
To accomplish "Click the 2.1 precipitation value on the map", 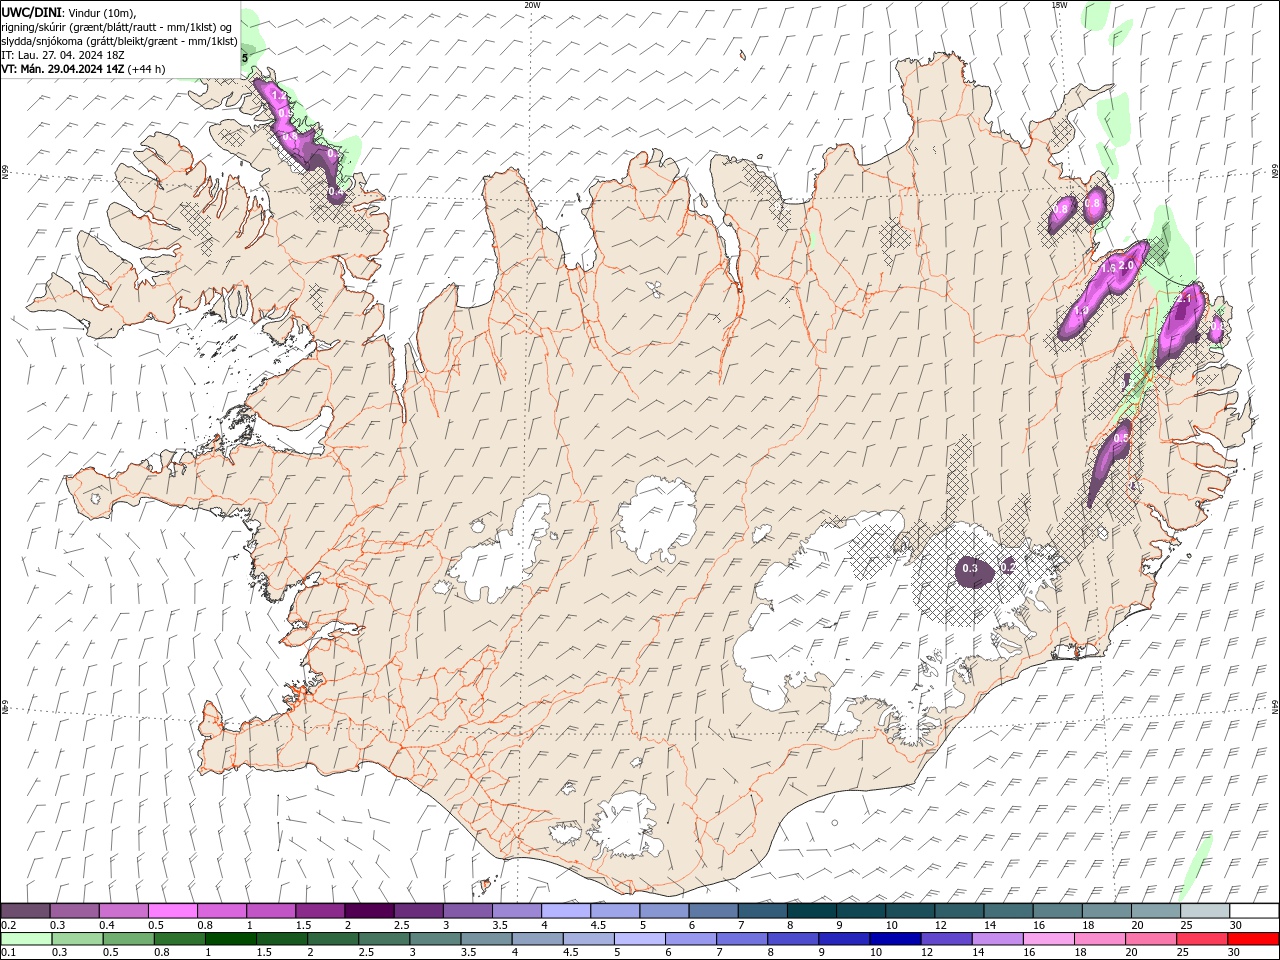I will point(1185,298).
